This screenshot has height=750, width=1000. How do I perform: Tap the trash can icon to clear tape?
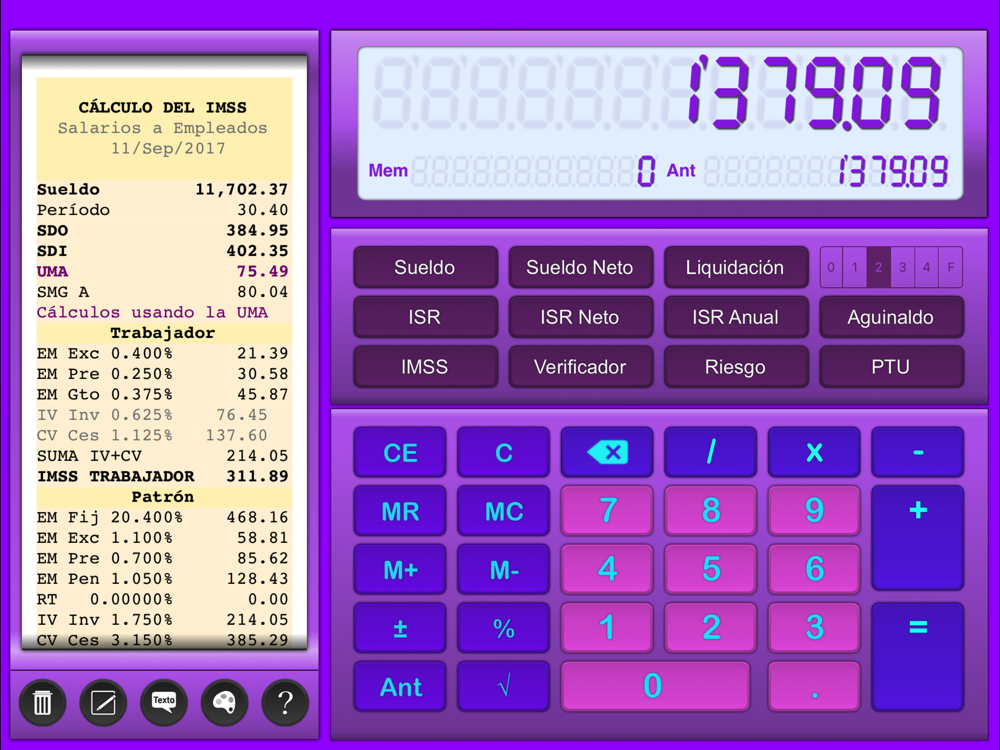42,703
